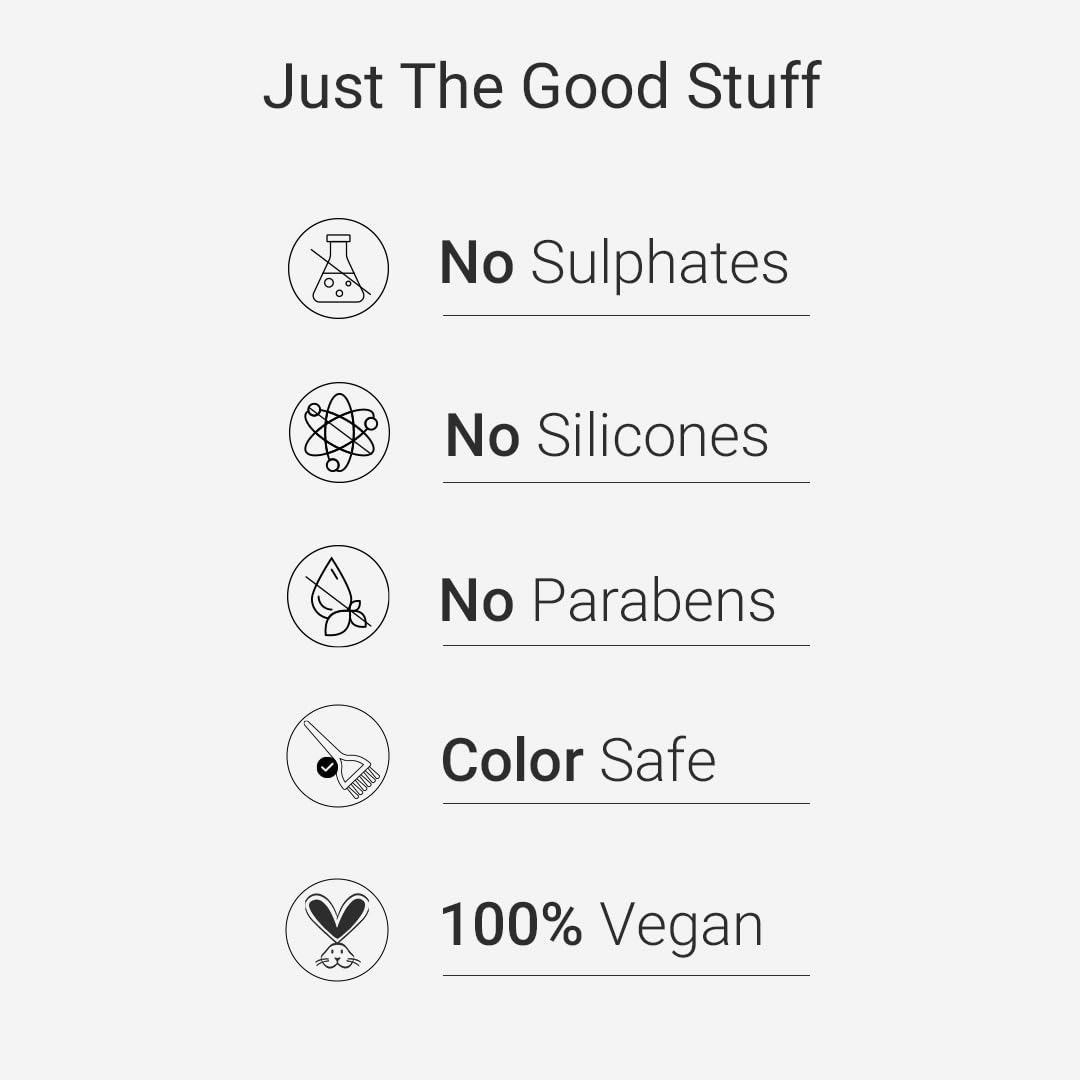This screenshot has width=1080, height=1080.
Task: Click the line below 100% Vegan
Action: click(626, 975)
